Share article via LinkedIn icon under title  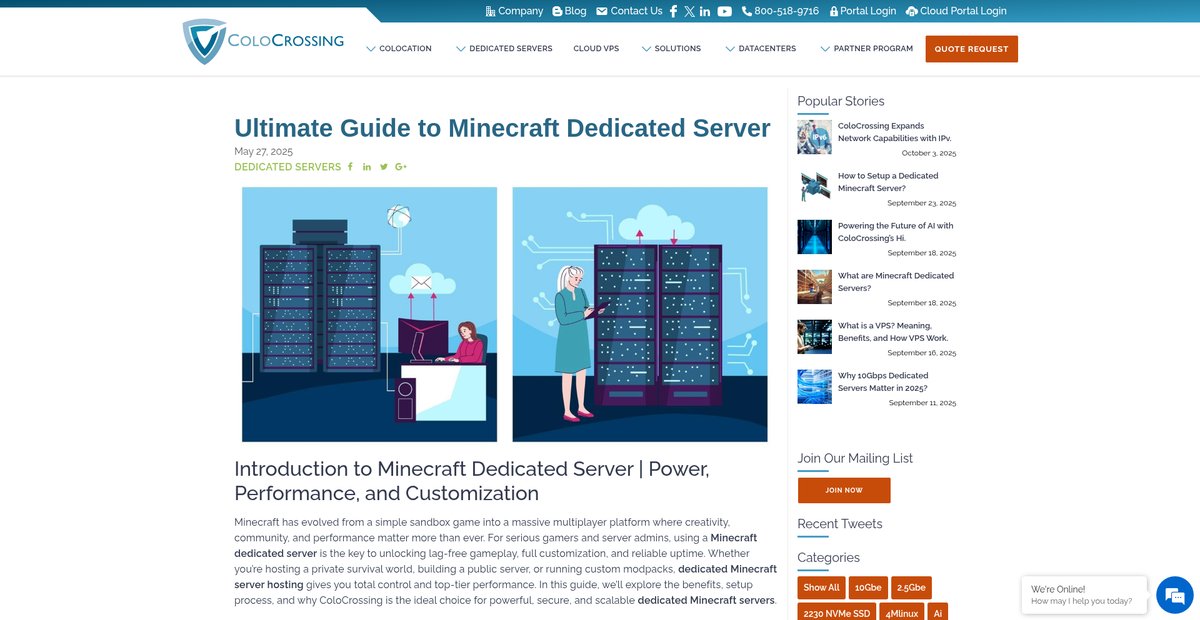point(367,167)
